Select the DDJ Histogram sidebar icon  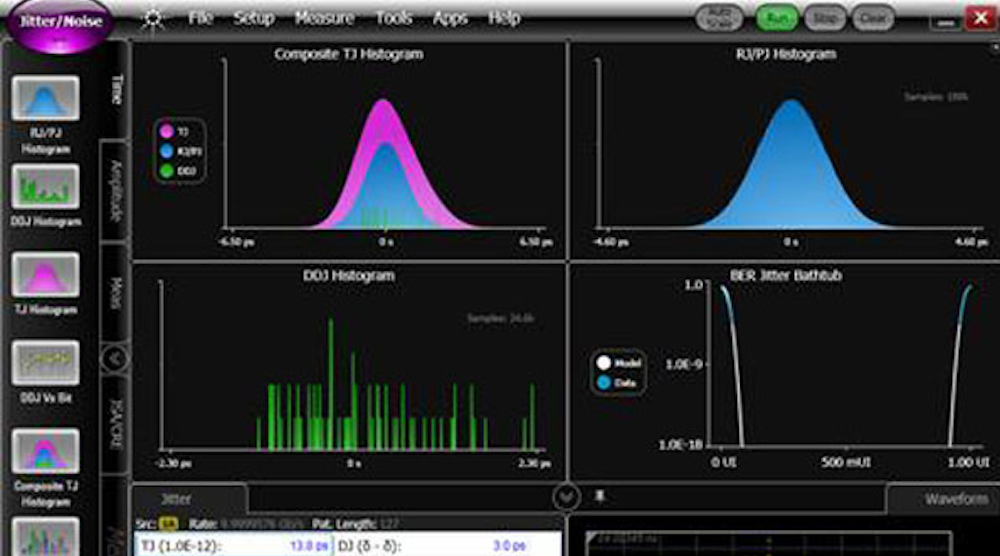coord(45,187)
